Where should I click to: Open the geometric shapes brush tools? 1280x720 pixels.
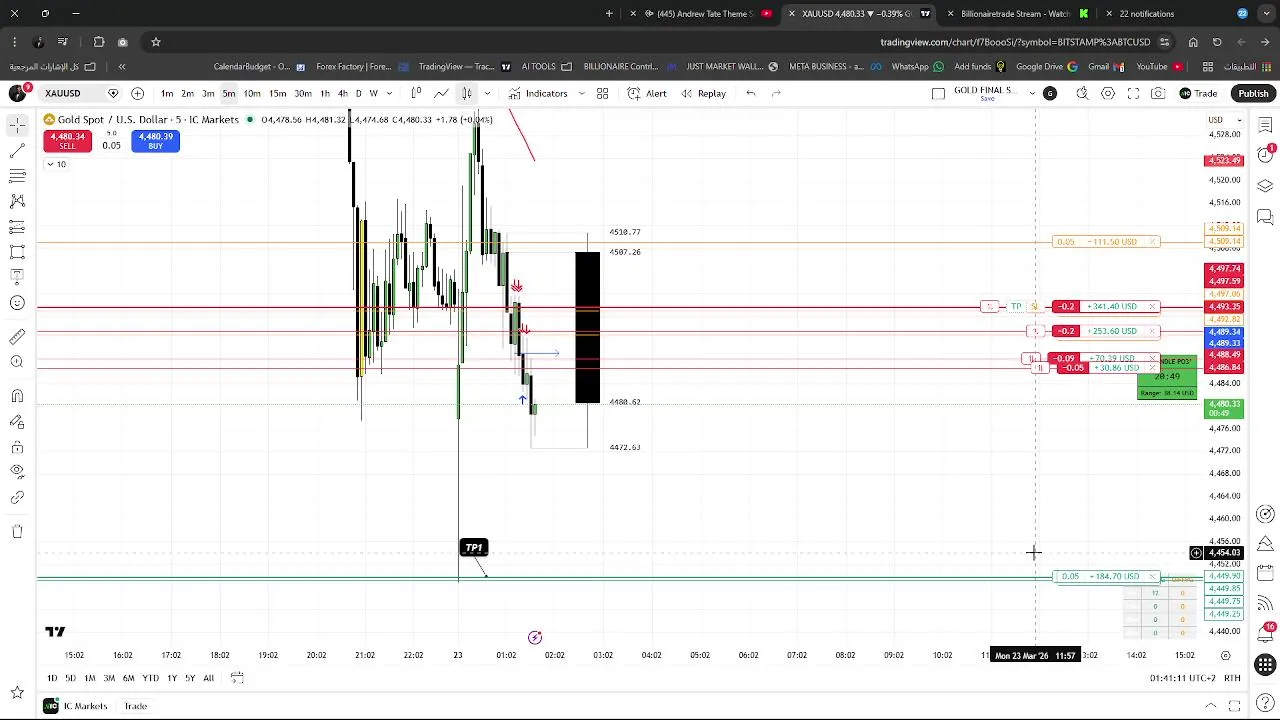coord(17,252)
